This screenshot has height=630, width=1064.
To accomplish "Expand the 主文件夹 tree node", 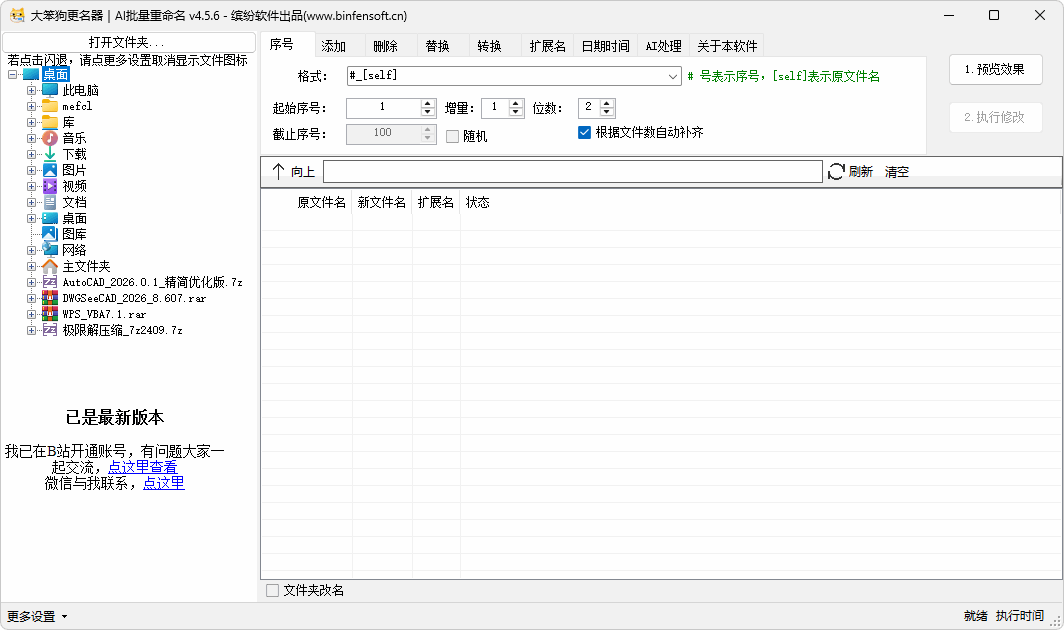I will [31, 266].
